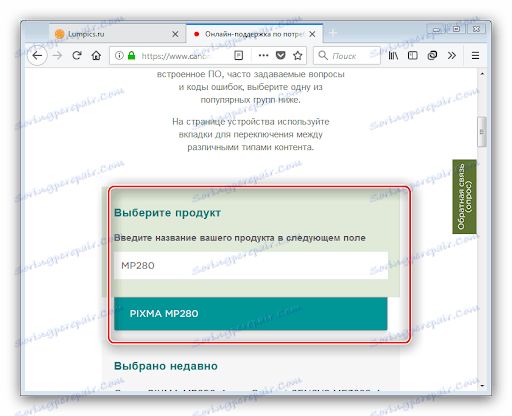
Task: Open the Обратная связь (опрос) feedback tab
Action: (x=464, y=196)
